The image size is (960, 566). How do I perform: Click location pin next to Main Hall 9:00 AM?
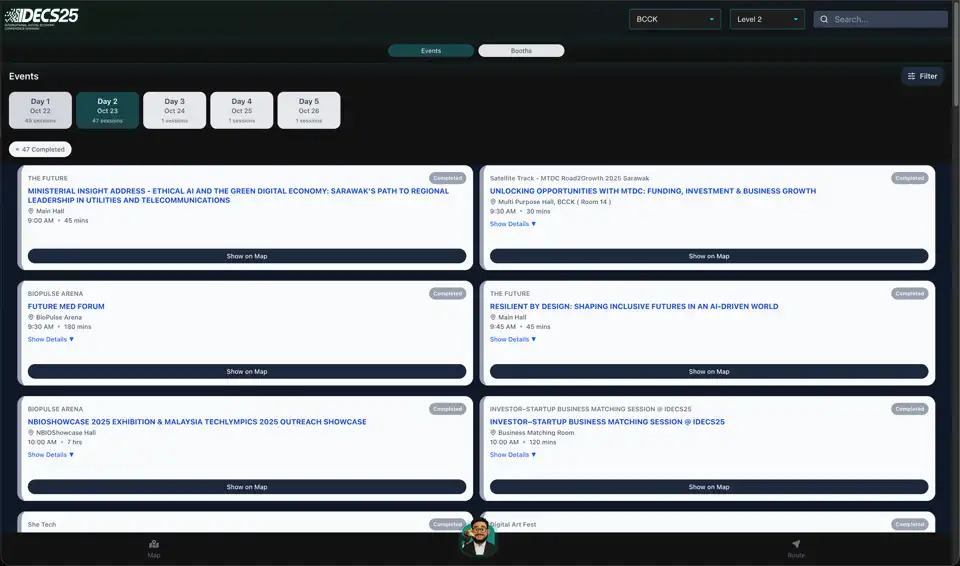tap(31, 211)
